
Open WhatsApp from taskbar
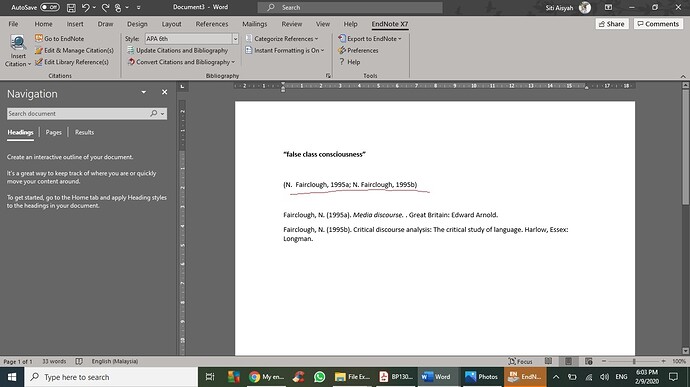(319, 377)
